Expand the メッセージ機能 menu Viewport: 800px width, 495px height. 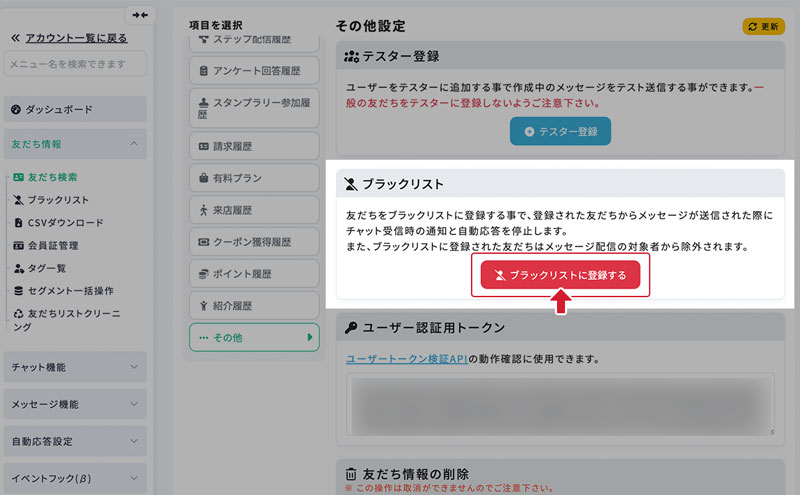pyautogui.click(x=75, y=404)
